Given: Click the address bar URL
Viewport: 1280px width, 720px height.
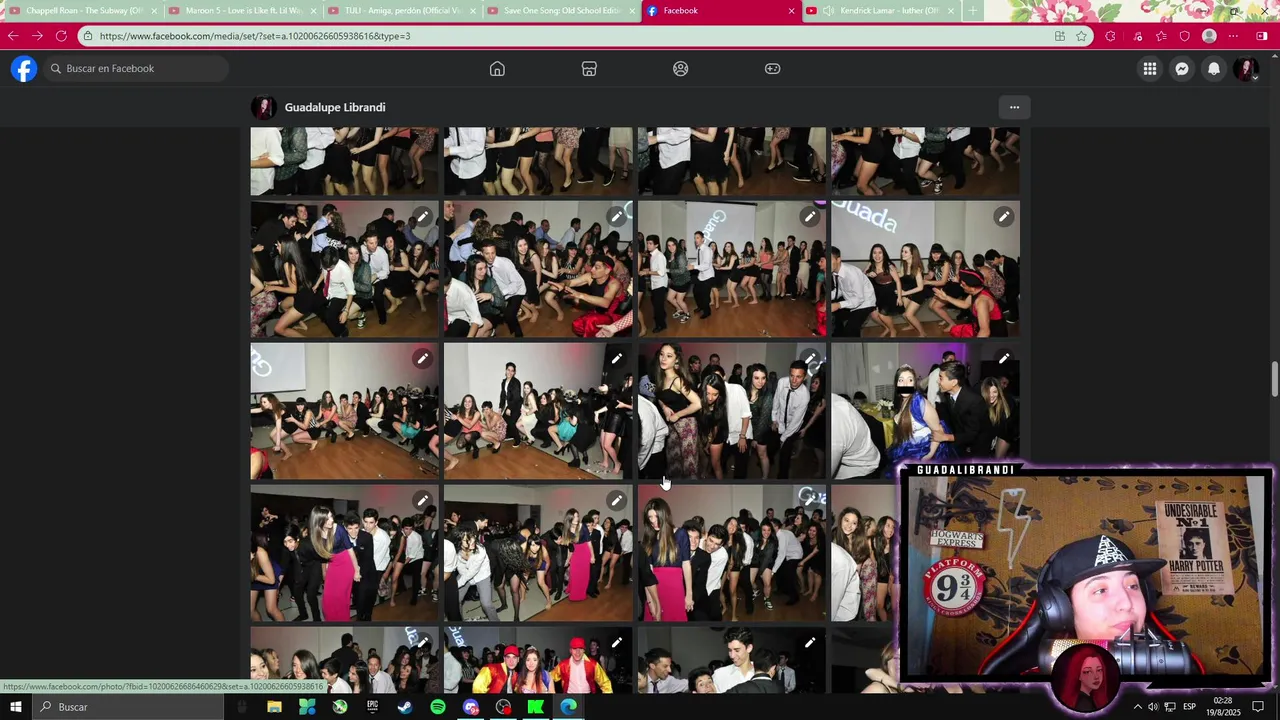Looking at the screenshot, I should coord(255,36).
